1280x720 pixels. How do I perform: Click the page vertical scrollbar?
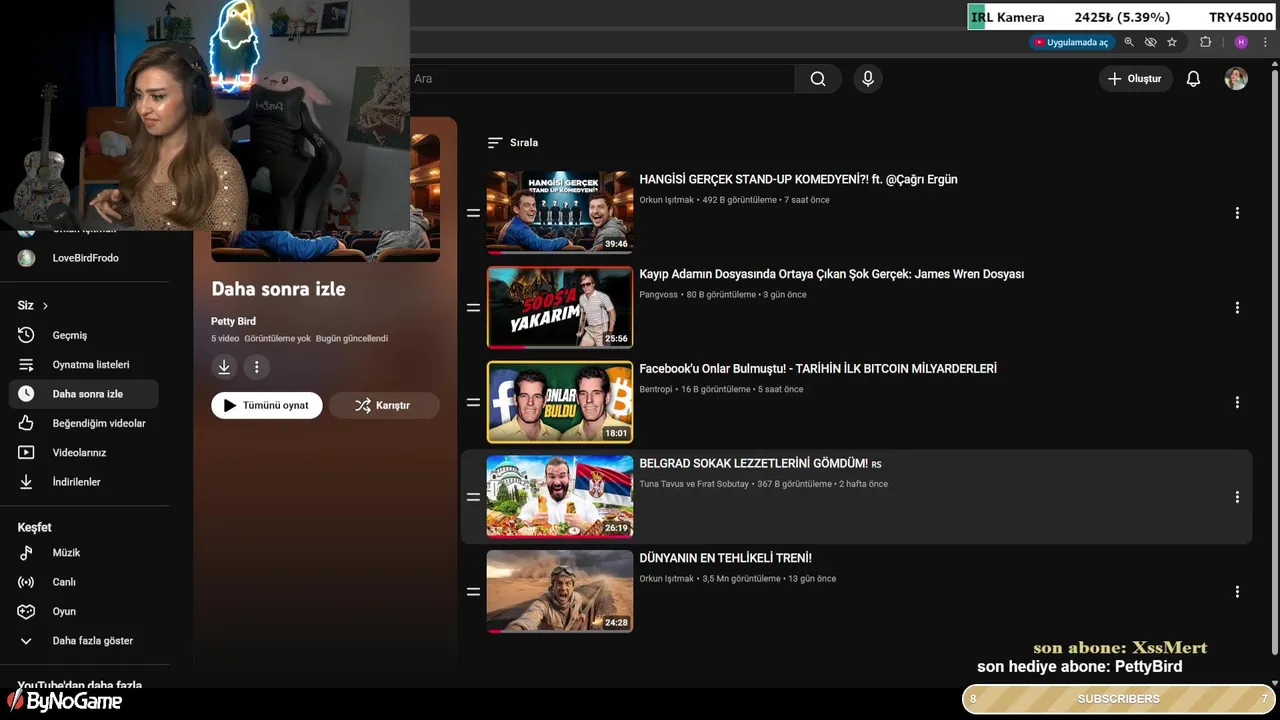tap(1274, 360)
